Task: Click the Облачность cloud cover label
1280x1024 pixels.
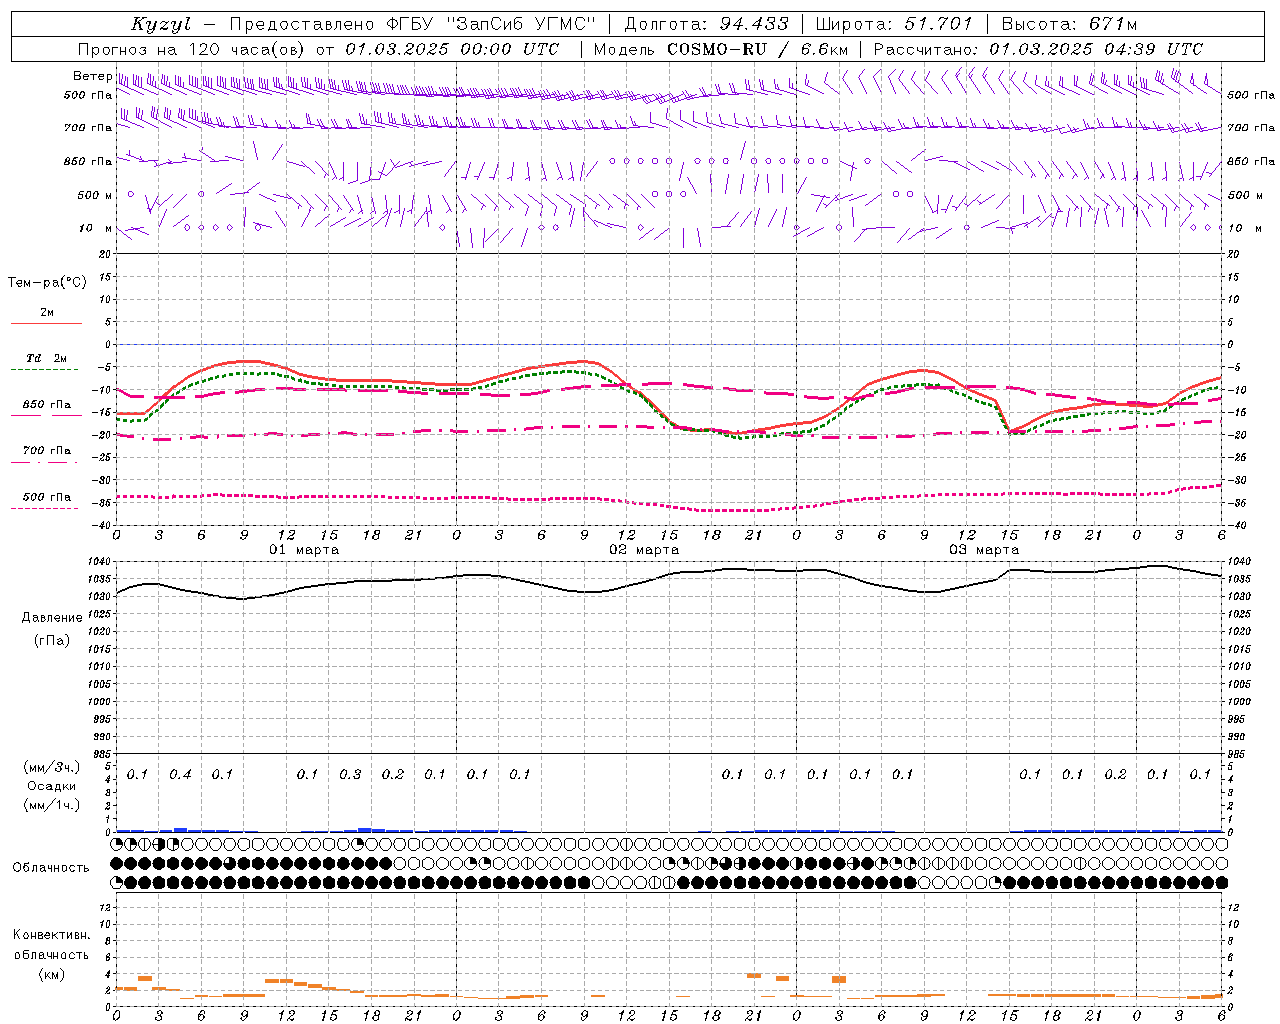Action: [x=51, y=868]
